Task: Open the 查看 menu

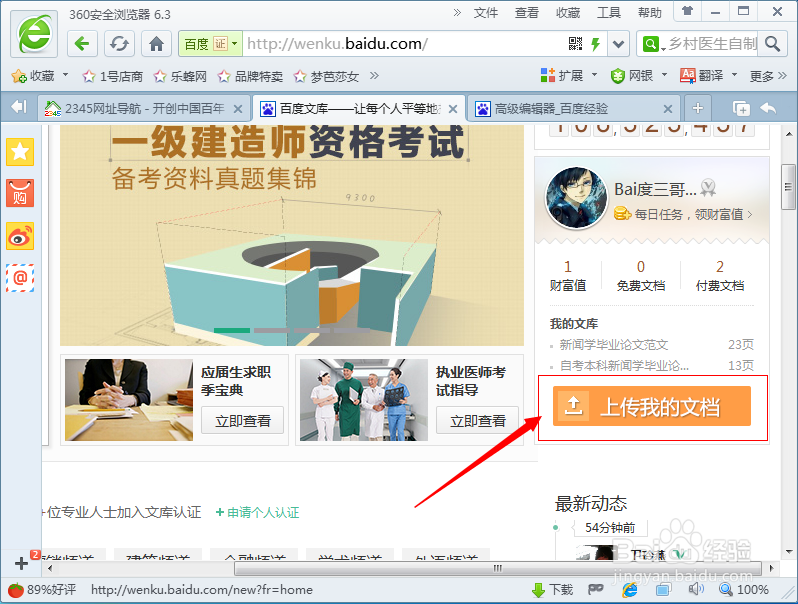Action: [x=526, y=13]
